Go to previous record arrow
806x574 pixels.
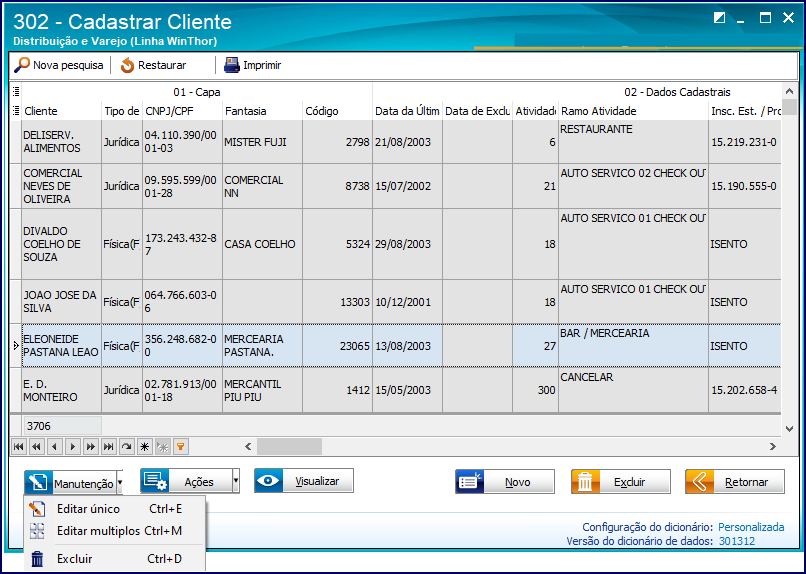[x=54, y=447]
